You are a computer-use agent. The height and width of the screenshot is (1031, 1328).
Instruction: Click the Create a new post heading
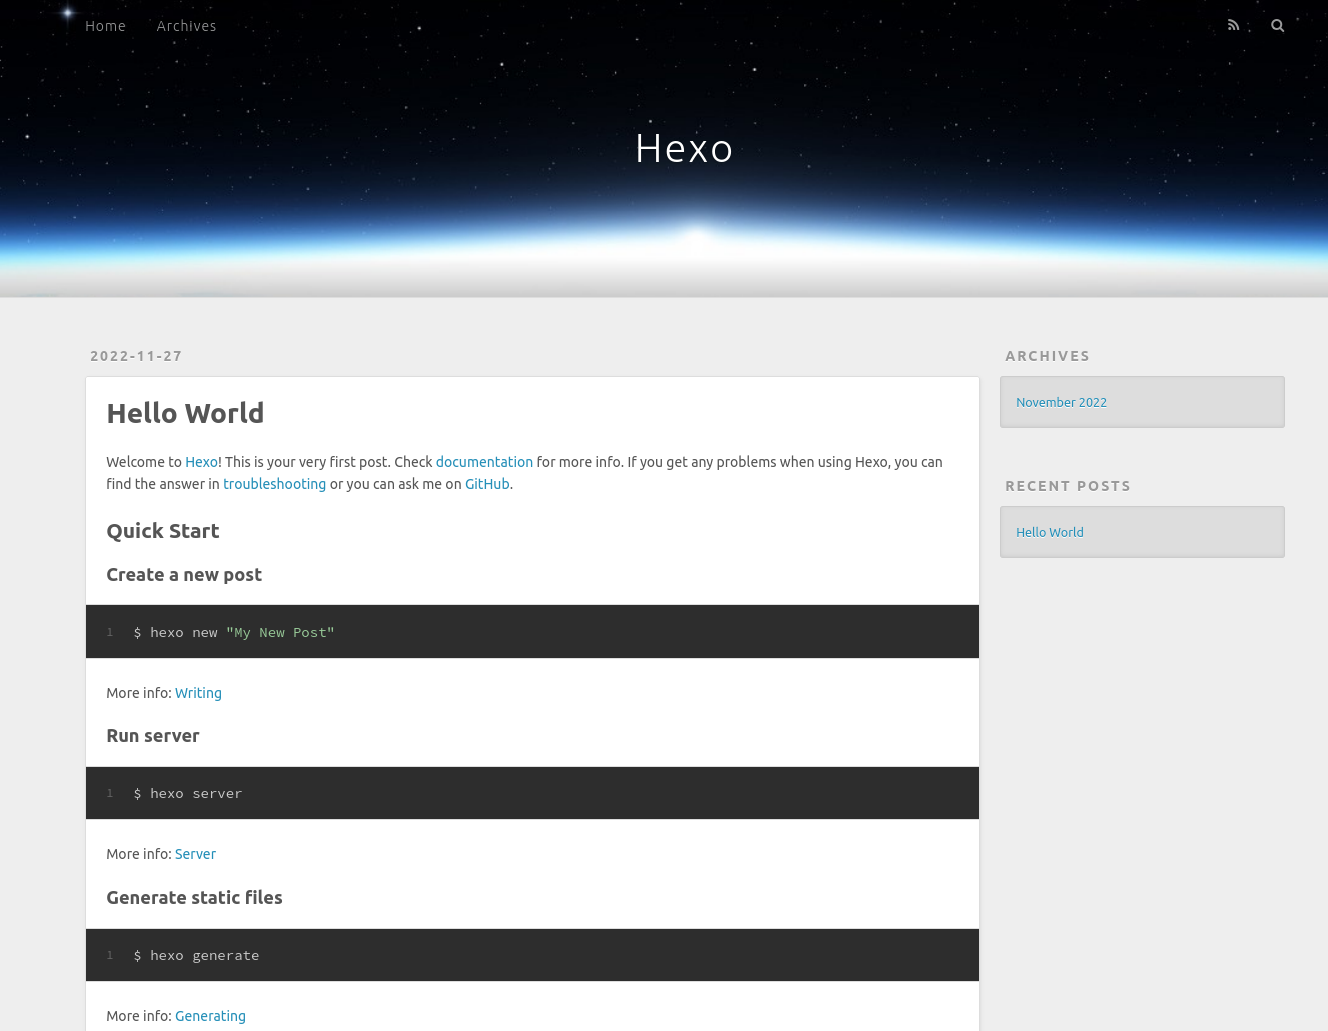(x=184, y=575)
